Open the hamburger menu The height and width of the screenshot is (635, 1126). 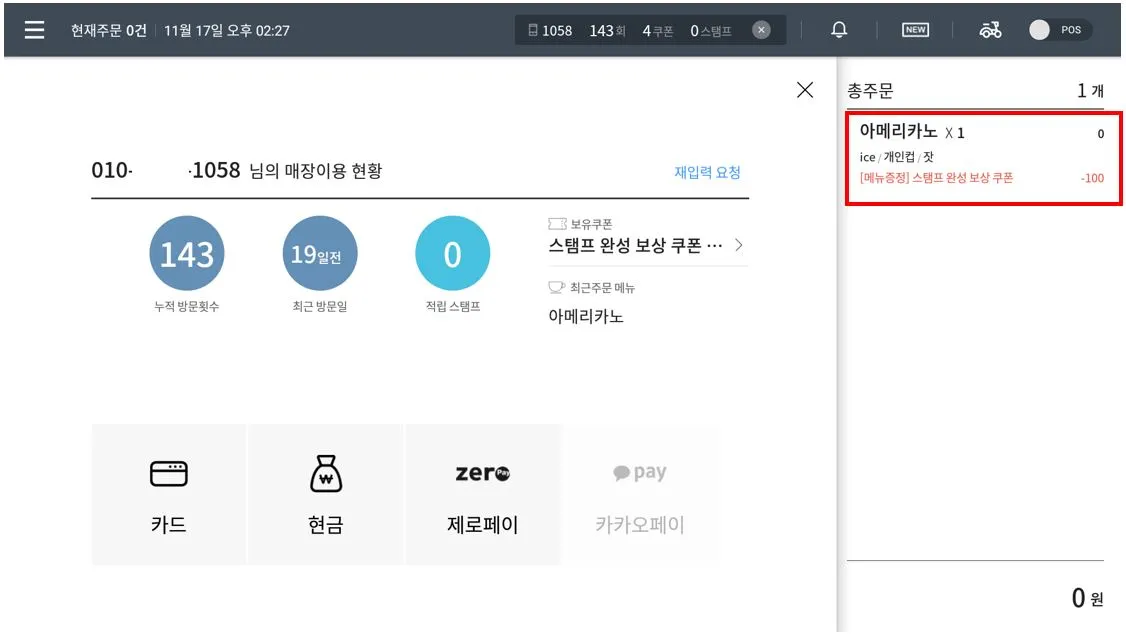[x=34, y=29]
